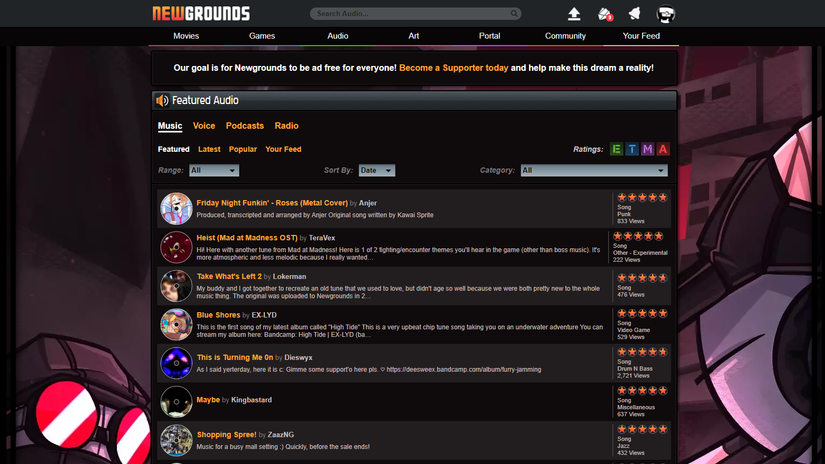Visit artist Dieswyx's profile
The image size is (825, 464).
[x=298, y=357]
